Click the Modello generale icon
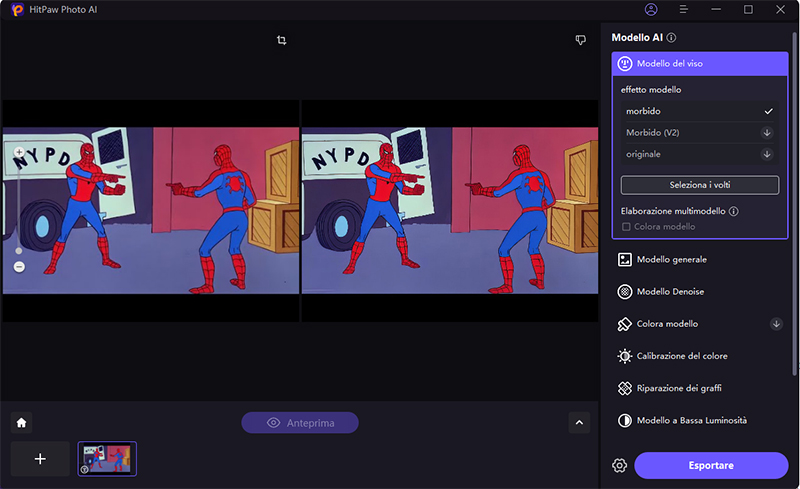The image size is (800, 489). click(x=624, y=260)
